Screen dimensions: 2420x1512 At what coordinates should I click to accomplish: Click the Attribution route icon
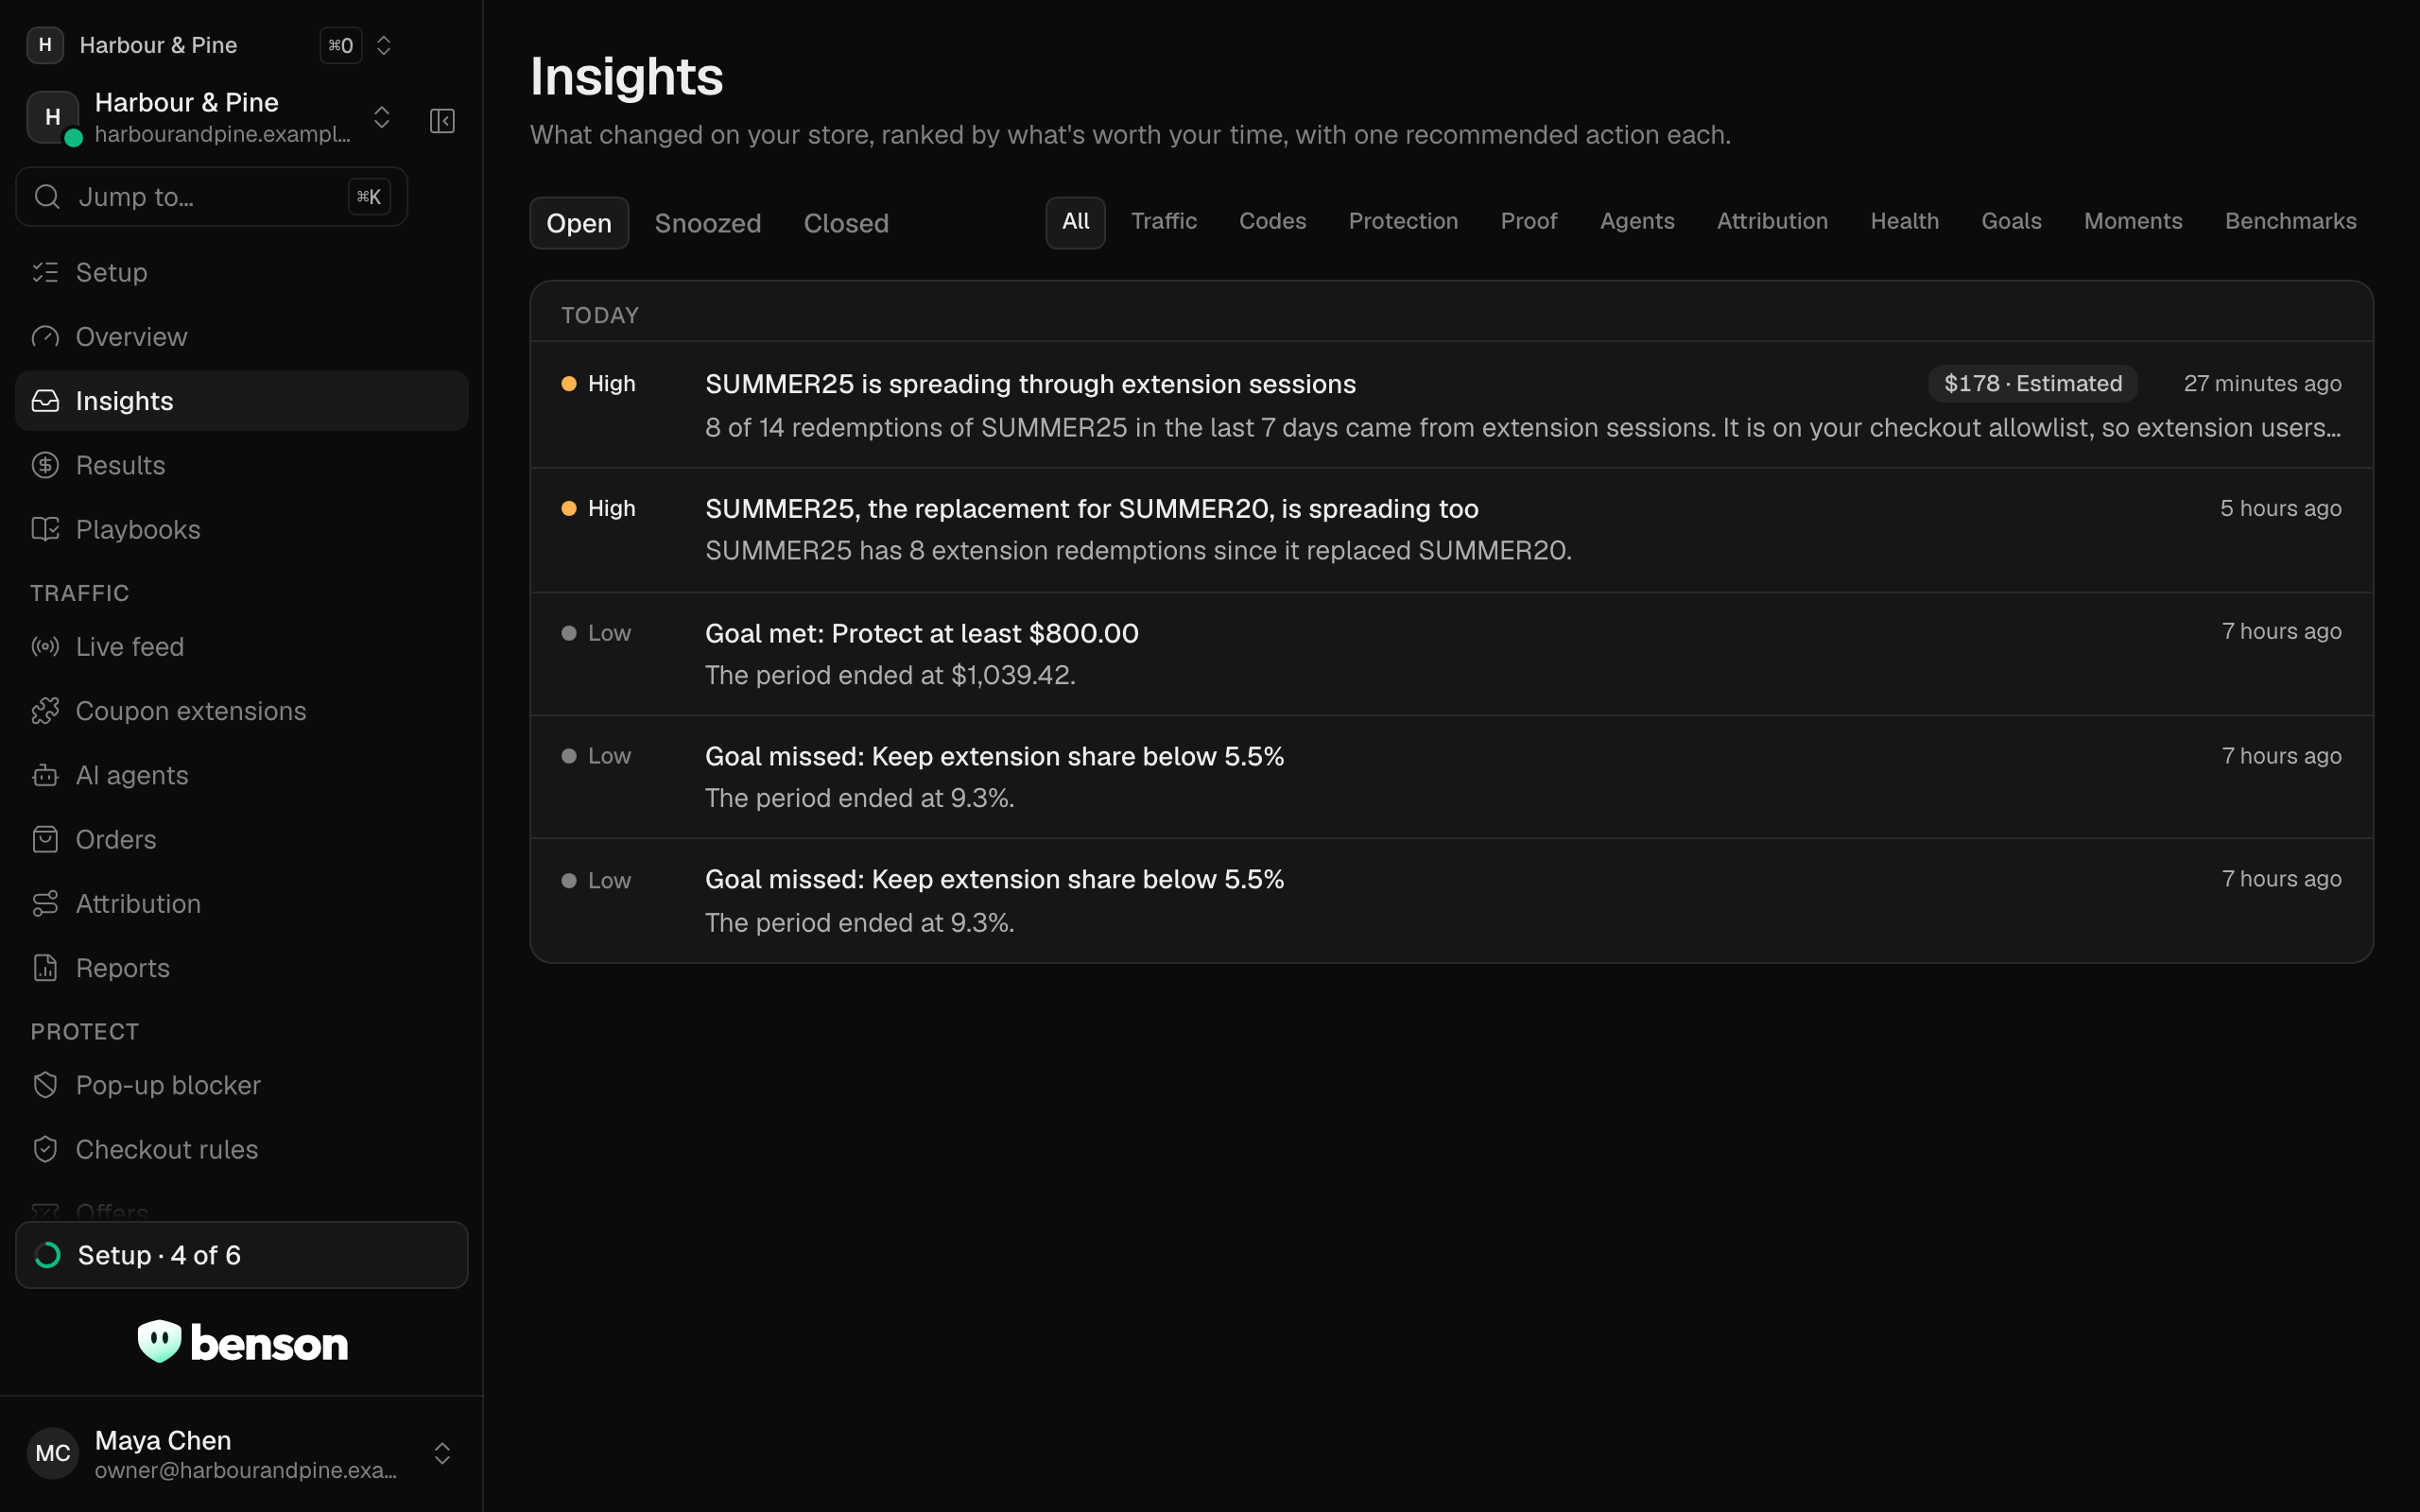coord(45,903)
